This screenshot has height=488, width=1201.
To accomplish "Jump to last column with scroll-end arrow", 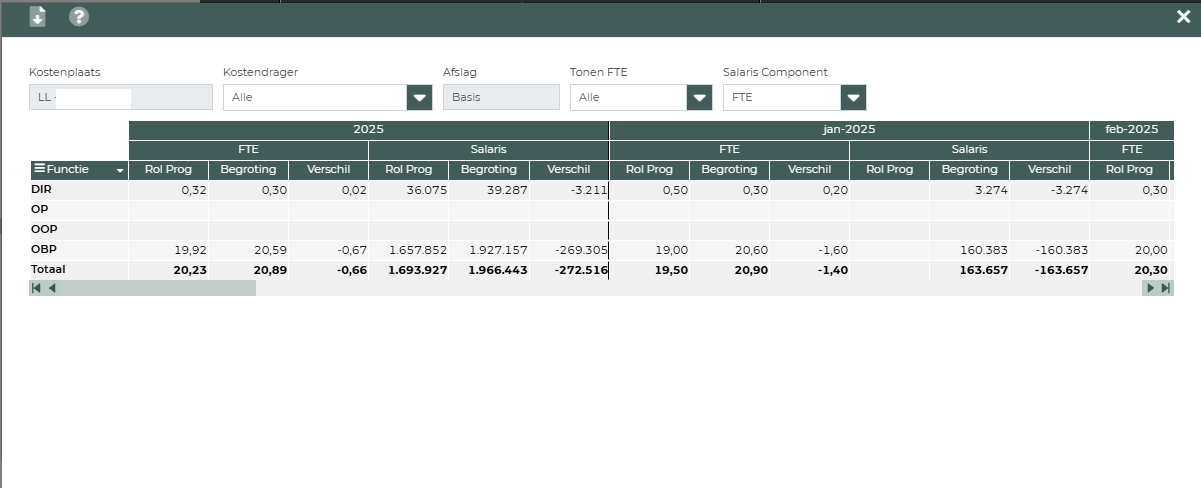I will pyautogui.click(x=1165, y=288).
